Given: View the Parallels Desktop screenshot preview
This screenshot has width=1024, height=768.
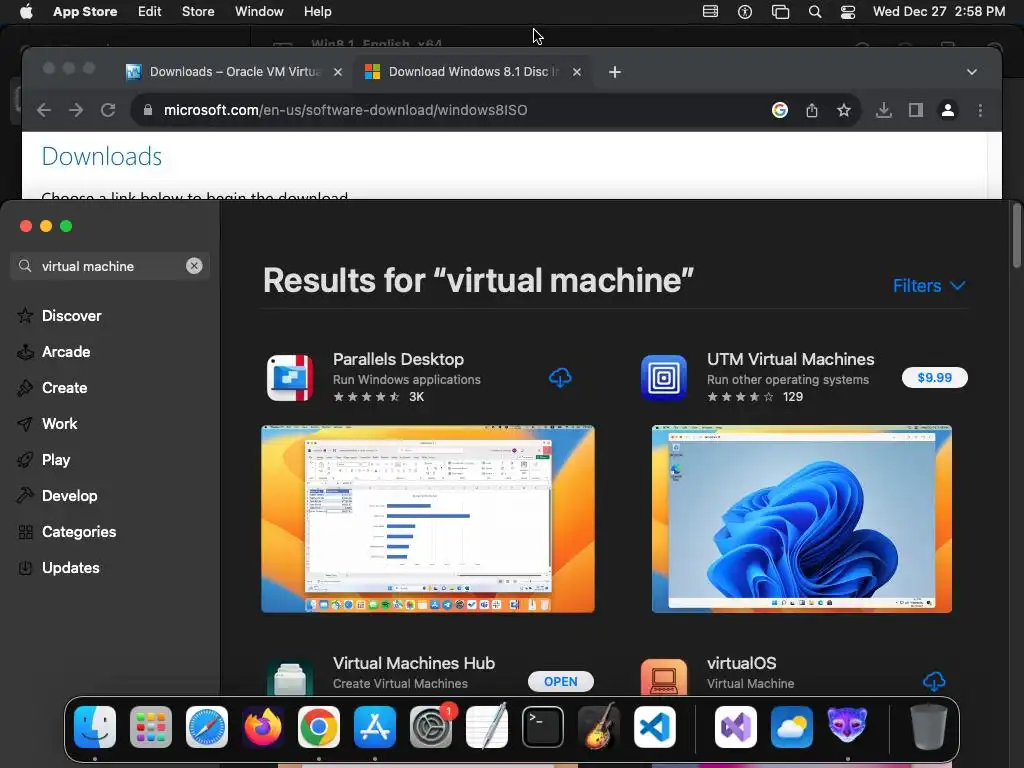Looking at the screenshot, I should click(x=428, y=519).
